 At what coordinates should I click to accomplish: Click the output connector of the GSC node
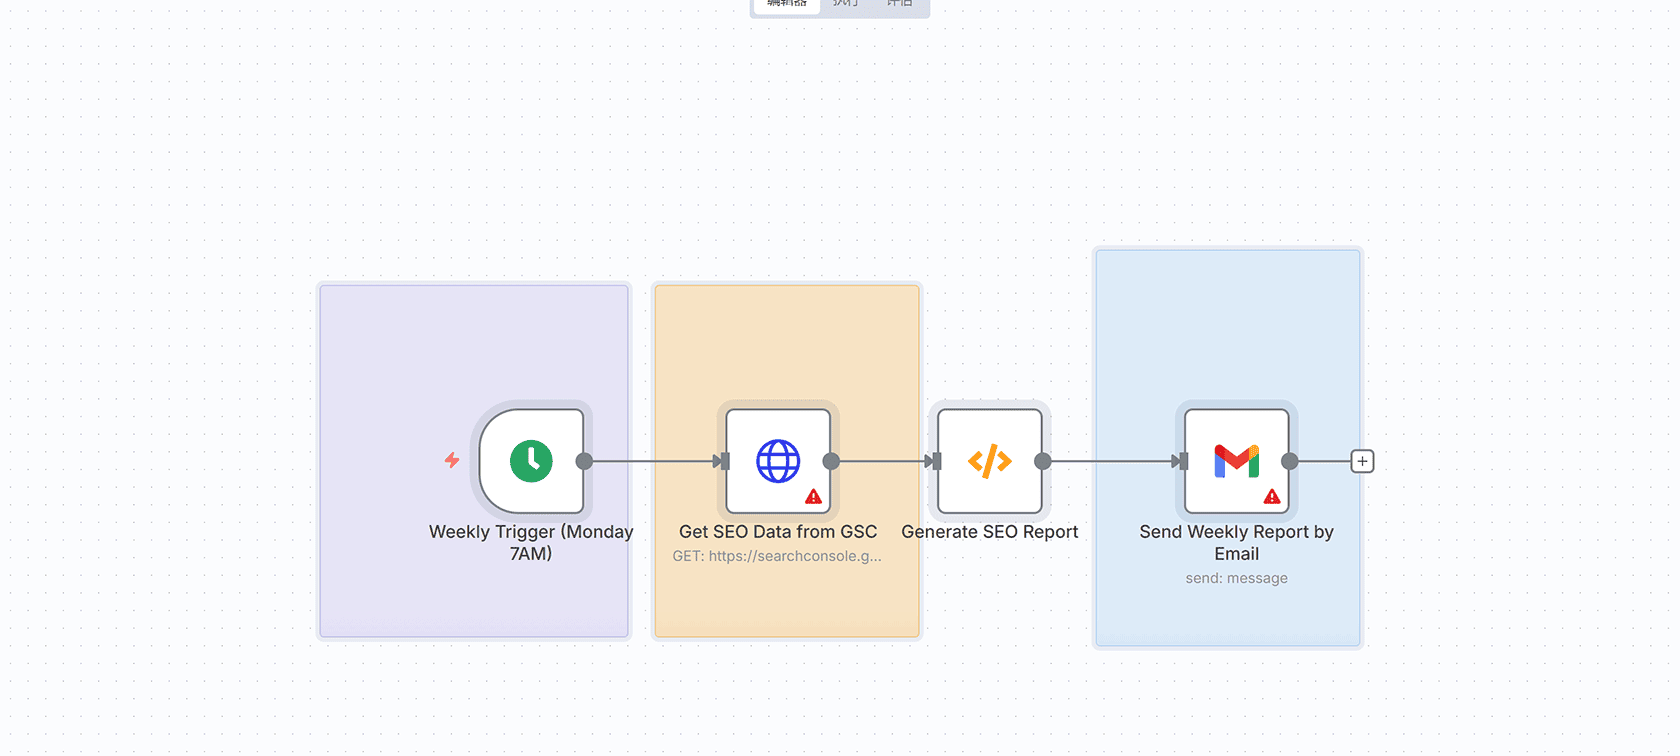831,461
